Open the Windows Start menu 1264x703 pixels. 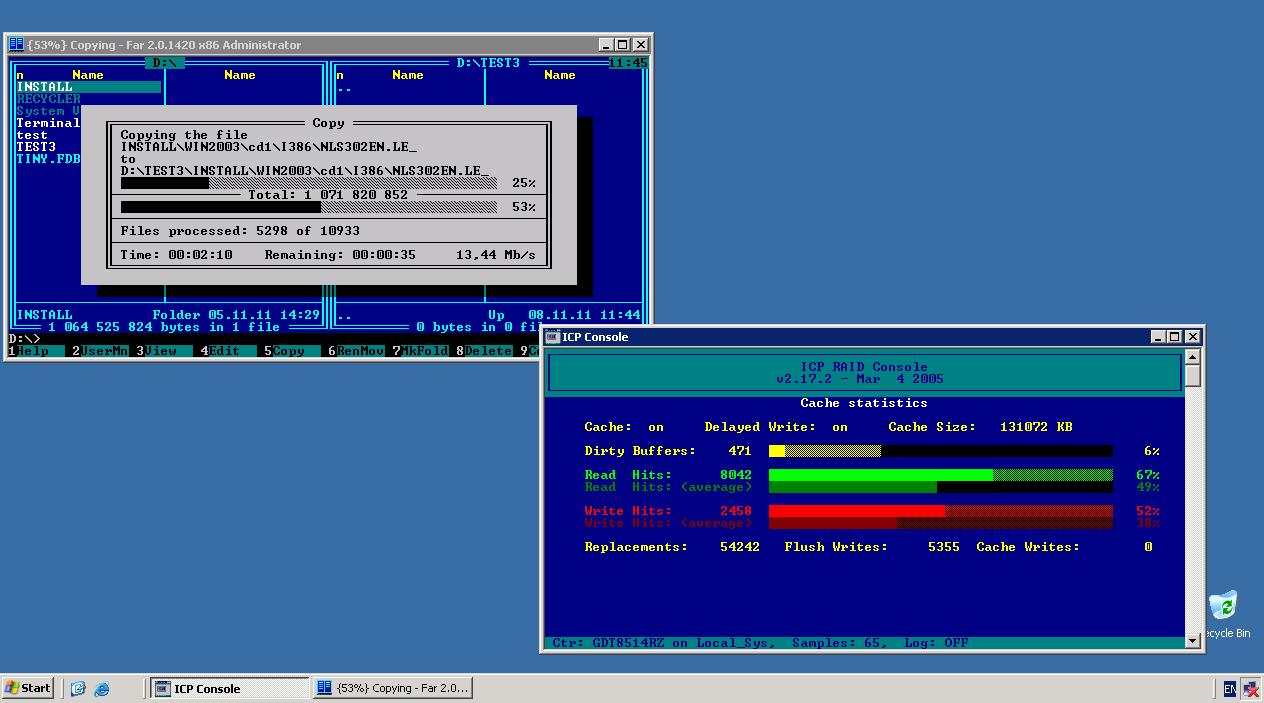point(28,688)
